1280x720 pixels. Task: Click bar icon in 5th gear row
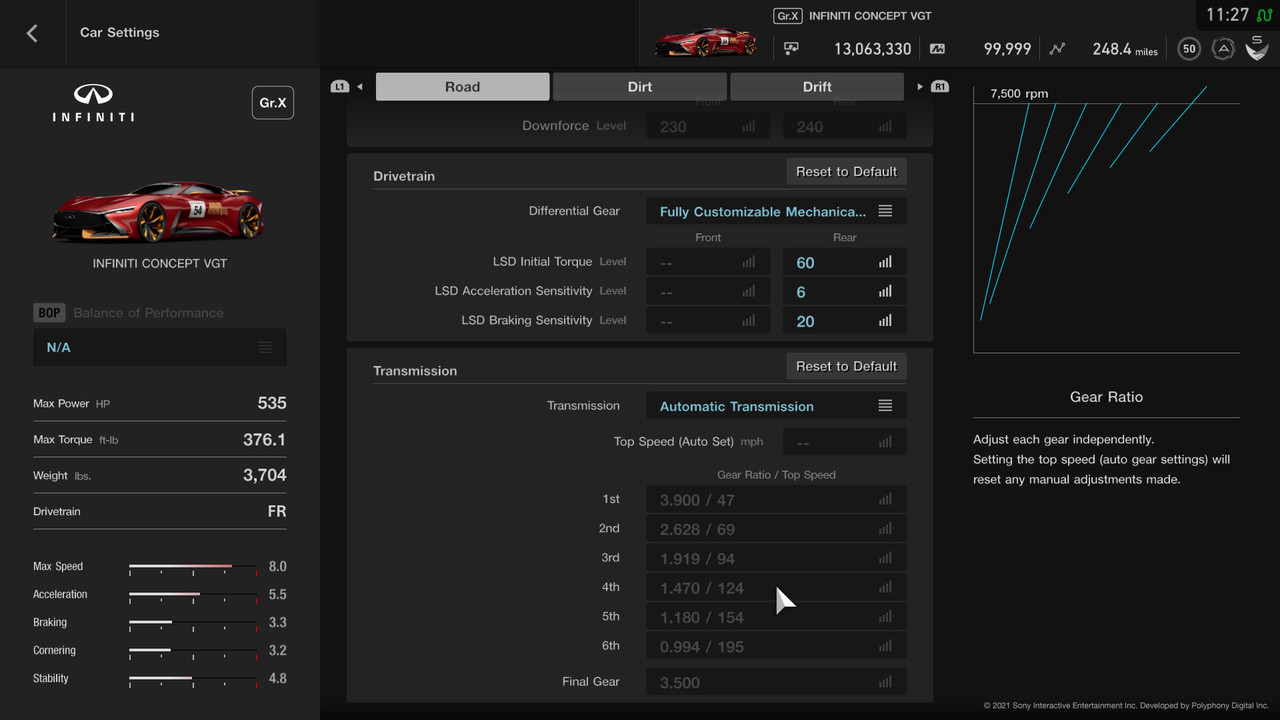coord(885,617)
